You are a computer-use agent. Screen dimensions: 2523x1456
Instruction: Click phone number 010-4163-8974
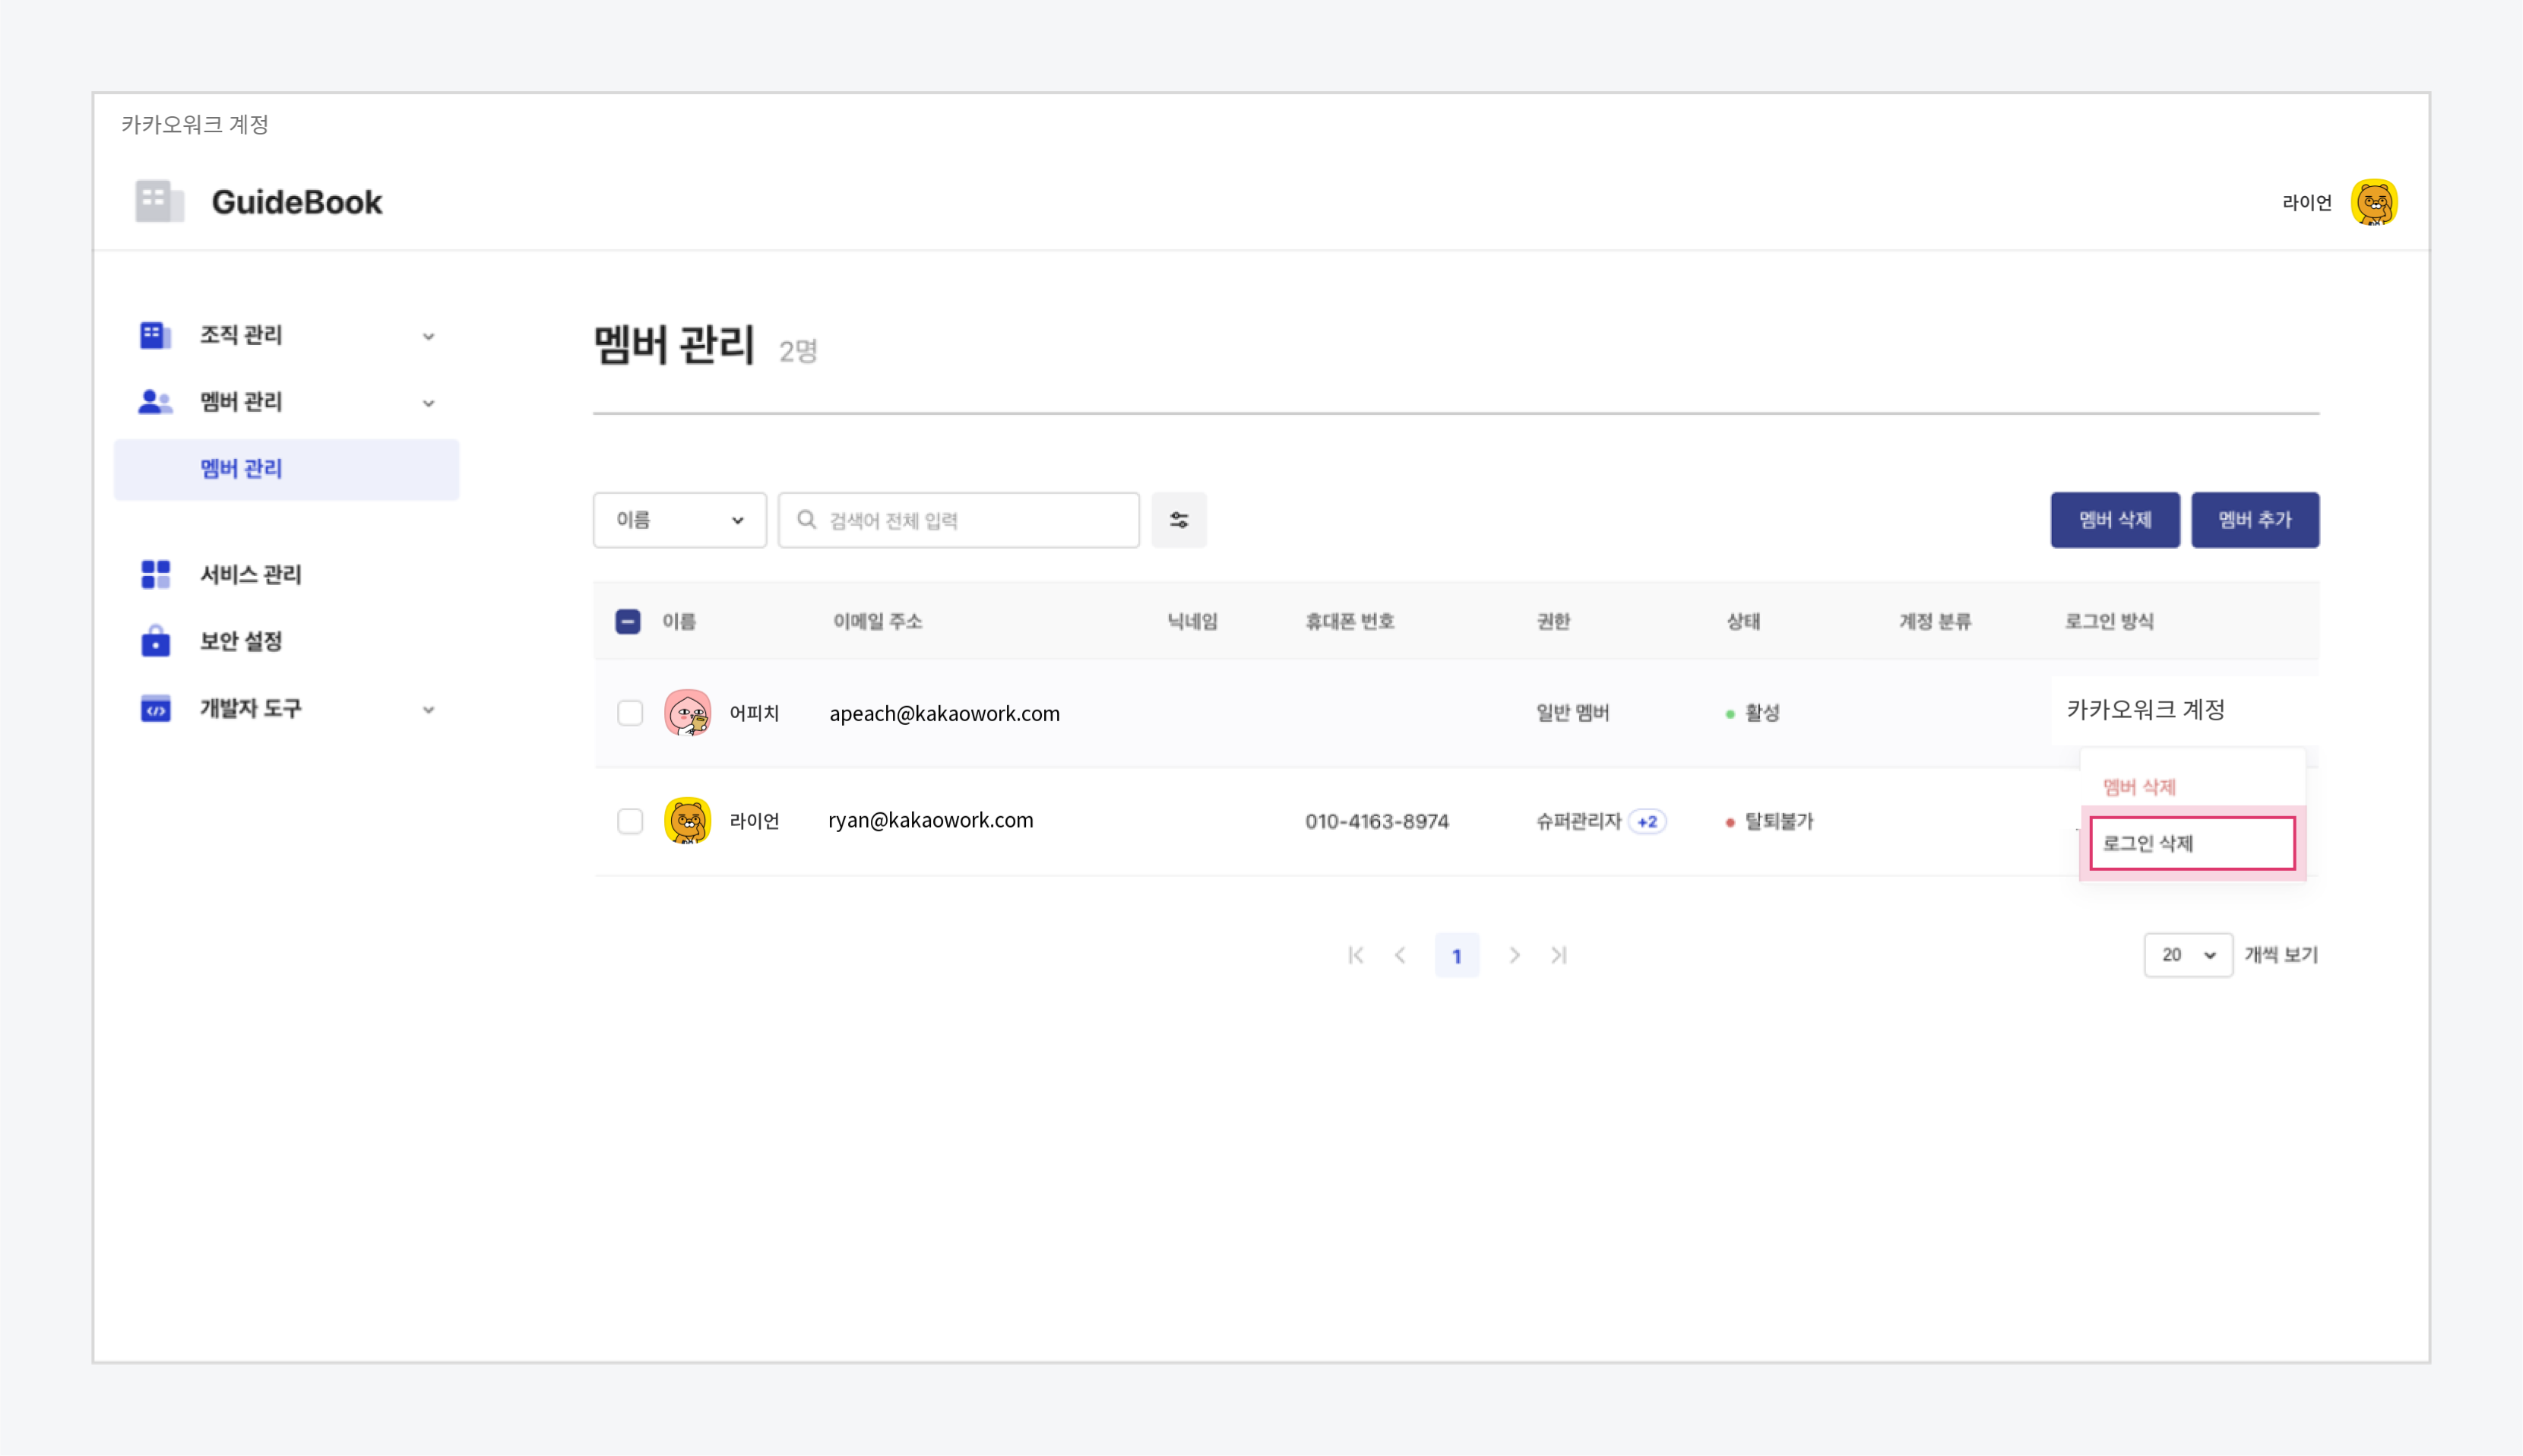(1376, 822)
